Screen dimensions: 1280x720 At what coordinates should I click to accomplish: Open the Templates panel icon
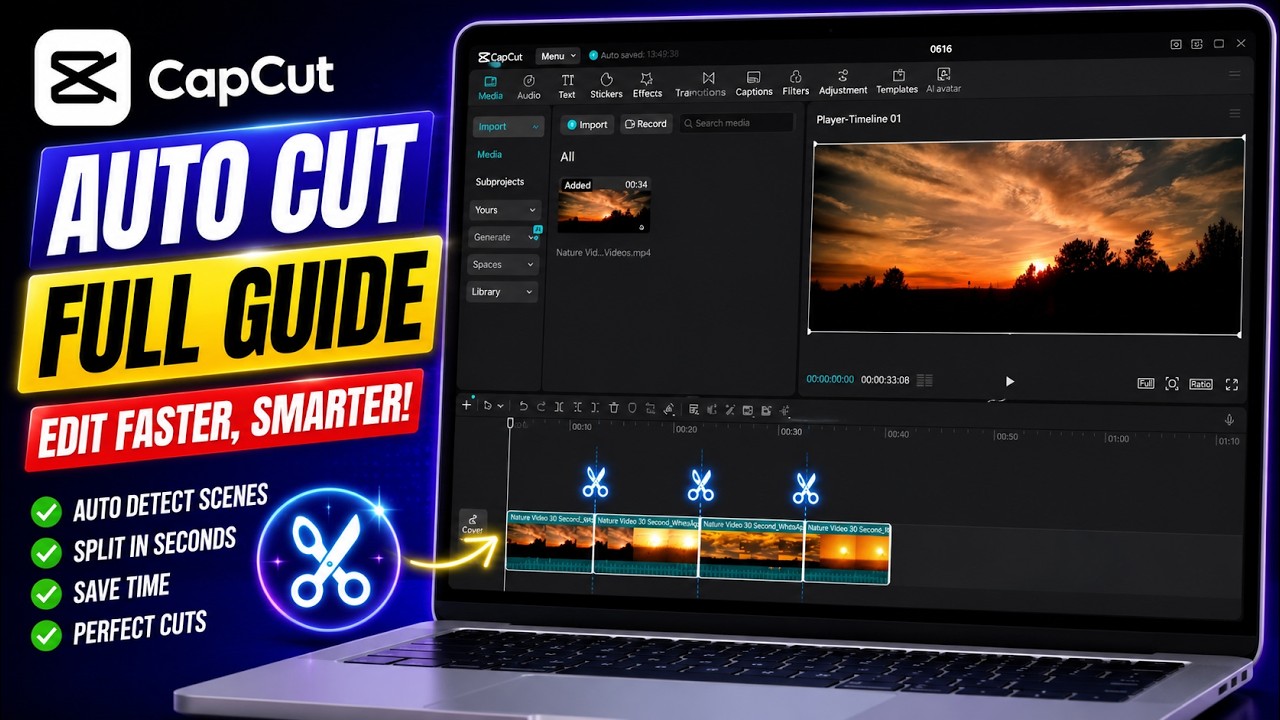click(x=898, y=75)
